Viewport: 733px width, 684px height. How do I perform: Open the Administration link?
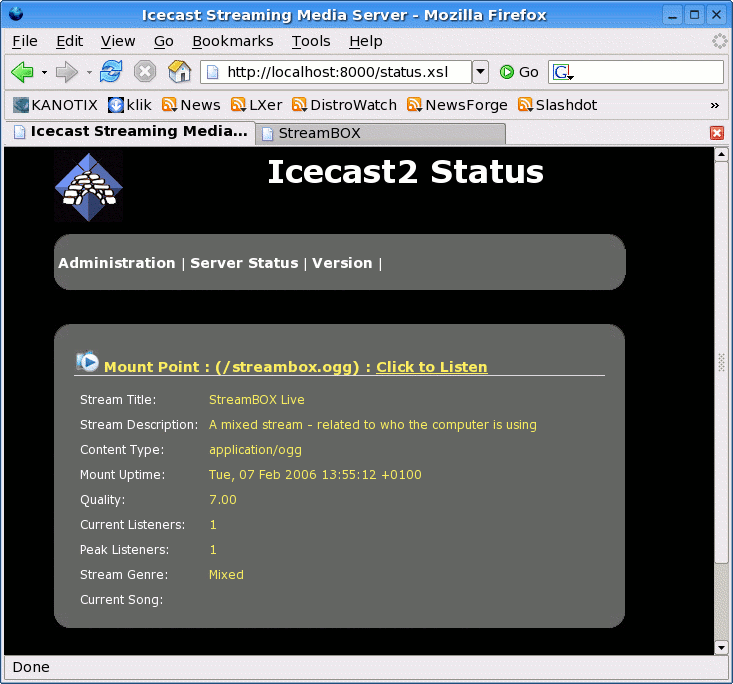coord(116,263)
